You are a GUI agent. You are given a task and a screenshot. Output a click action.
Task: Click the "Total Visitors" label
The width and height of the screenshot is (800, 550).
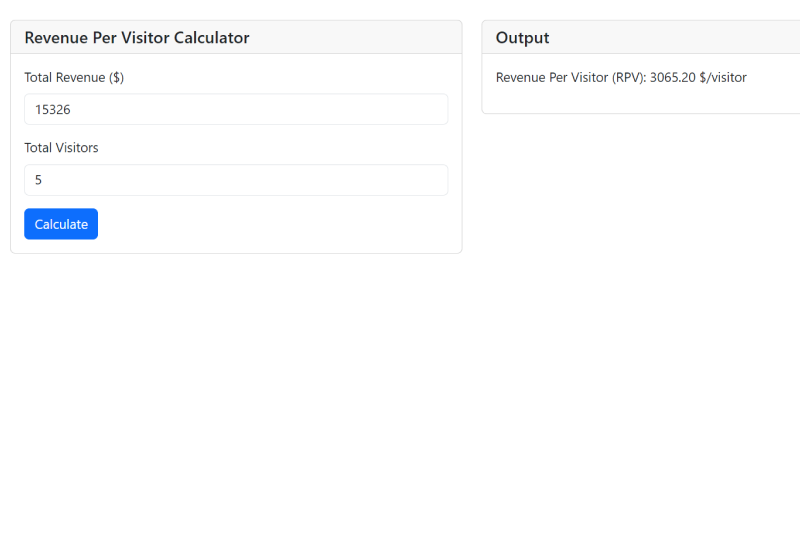(61, 147)
